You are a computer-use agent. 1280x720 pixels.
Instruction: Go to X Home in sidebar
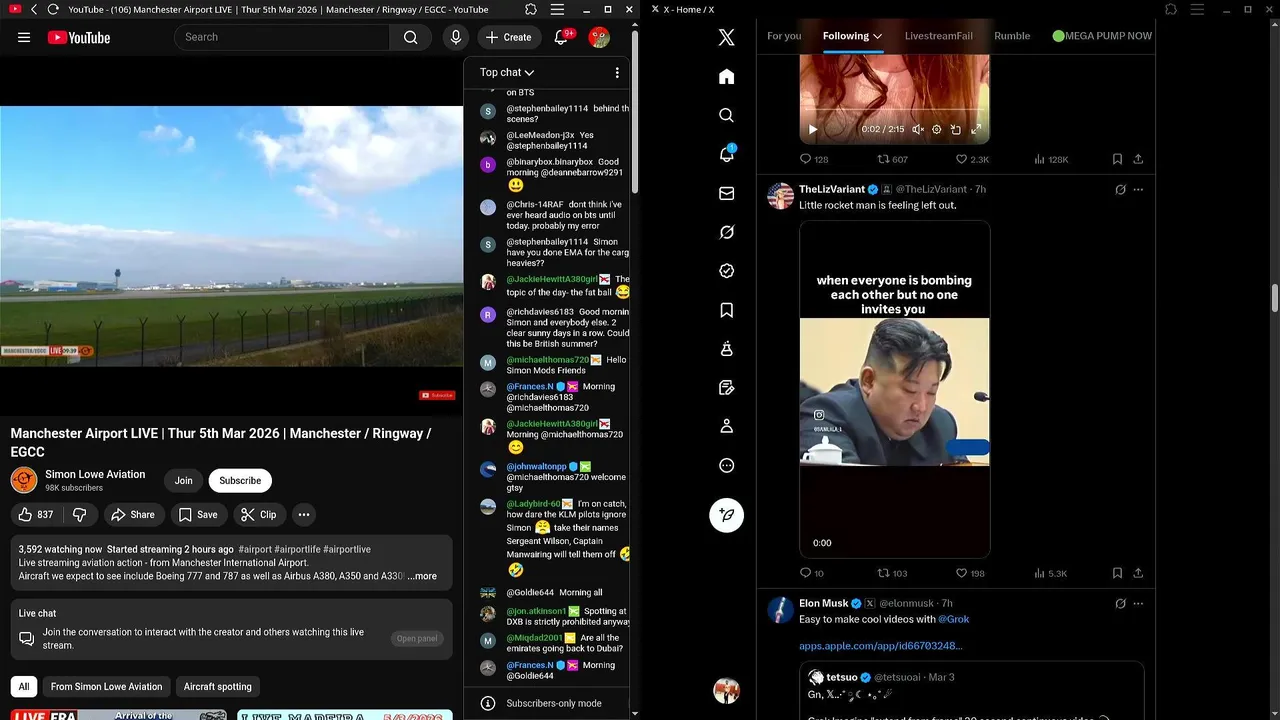pyautogui.click(x=727, y=77)
